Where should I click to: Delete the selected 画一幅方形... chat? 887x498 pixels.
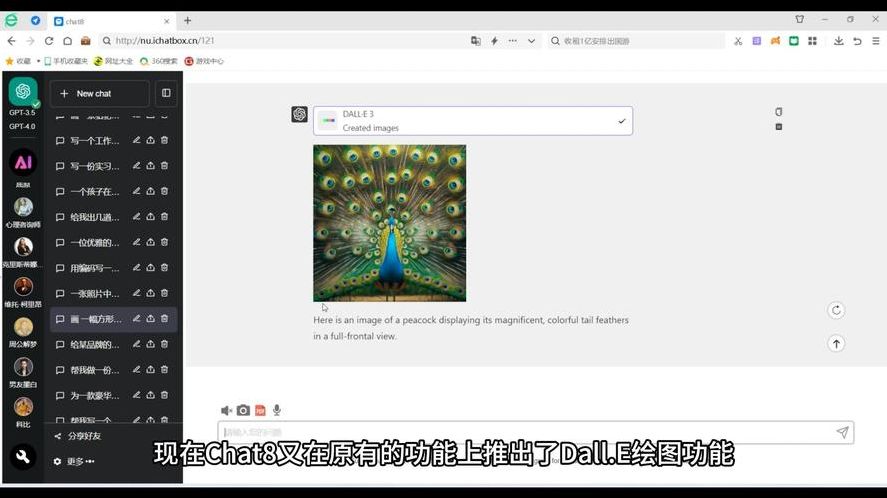pos(165,318)
